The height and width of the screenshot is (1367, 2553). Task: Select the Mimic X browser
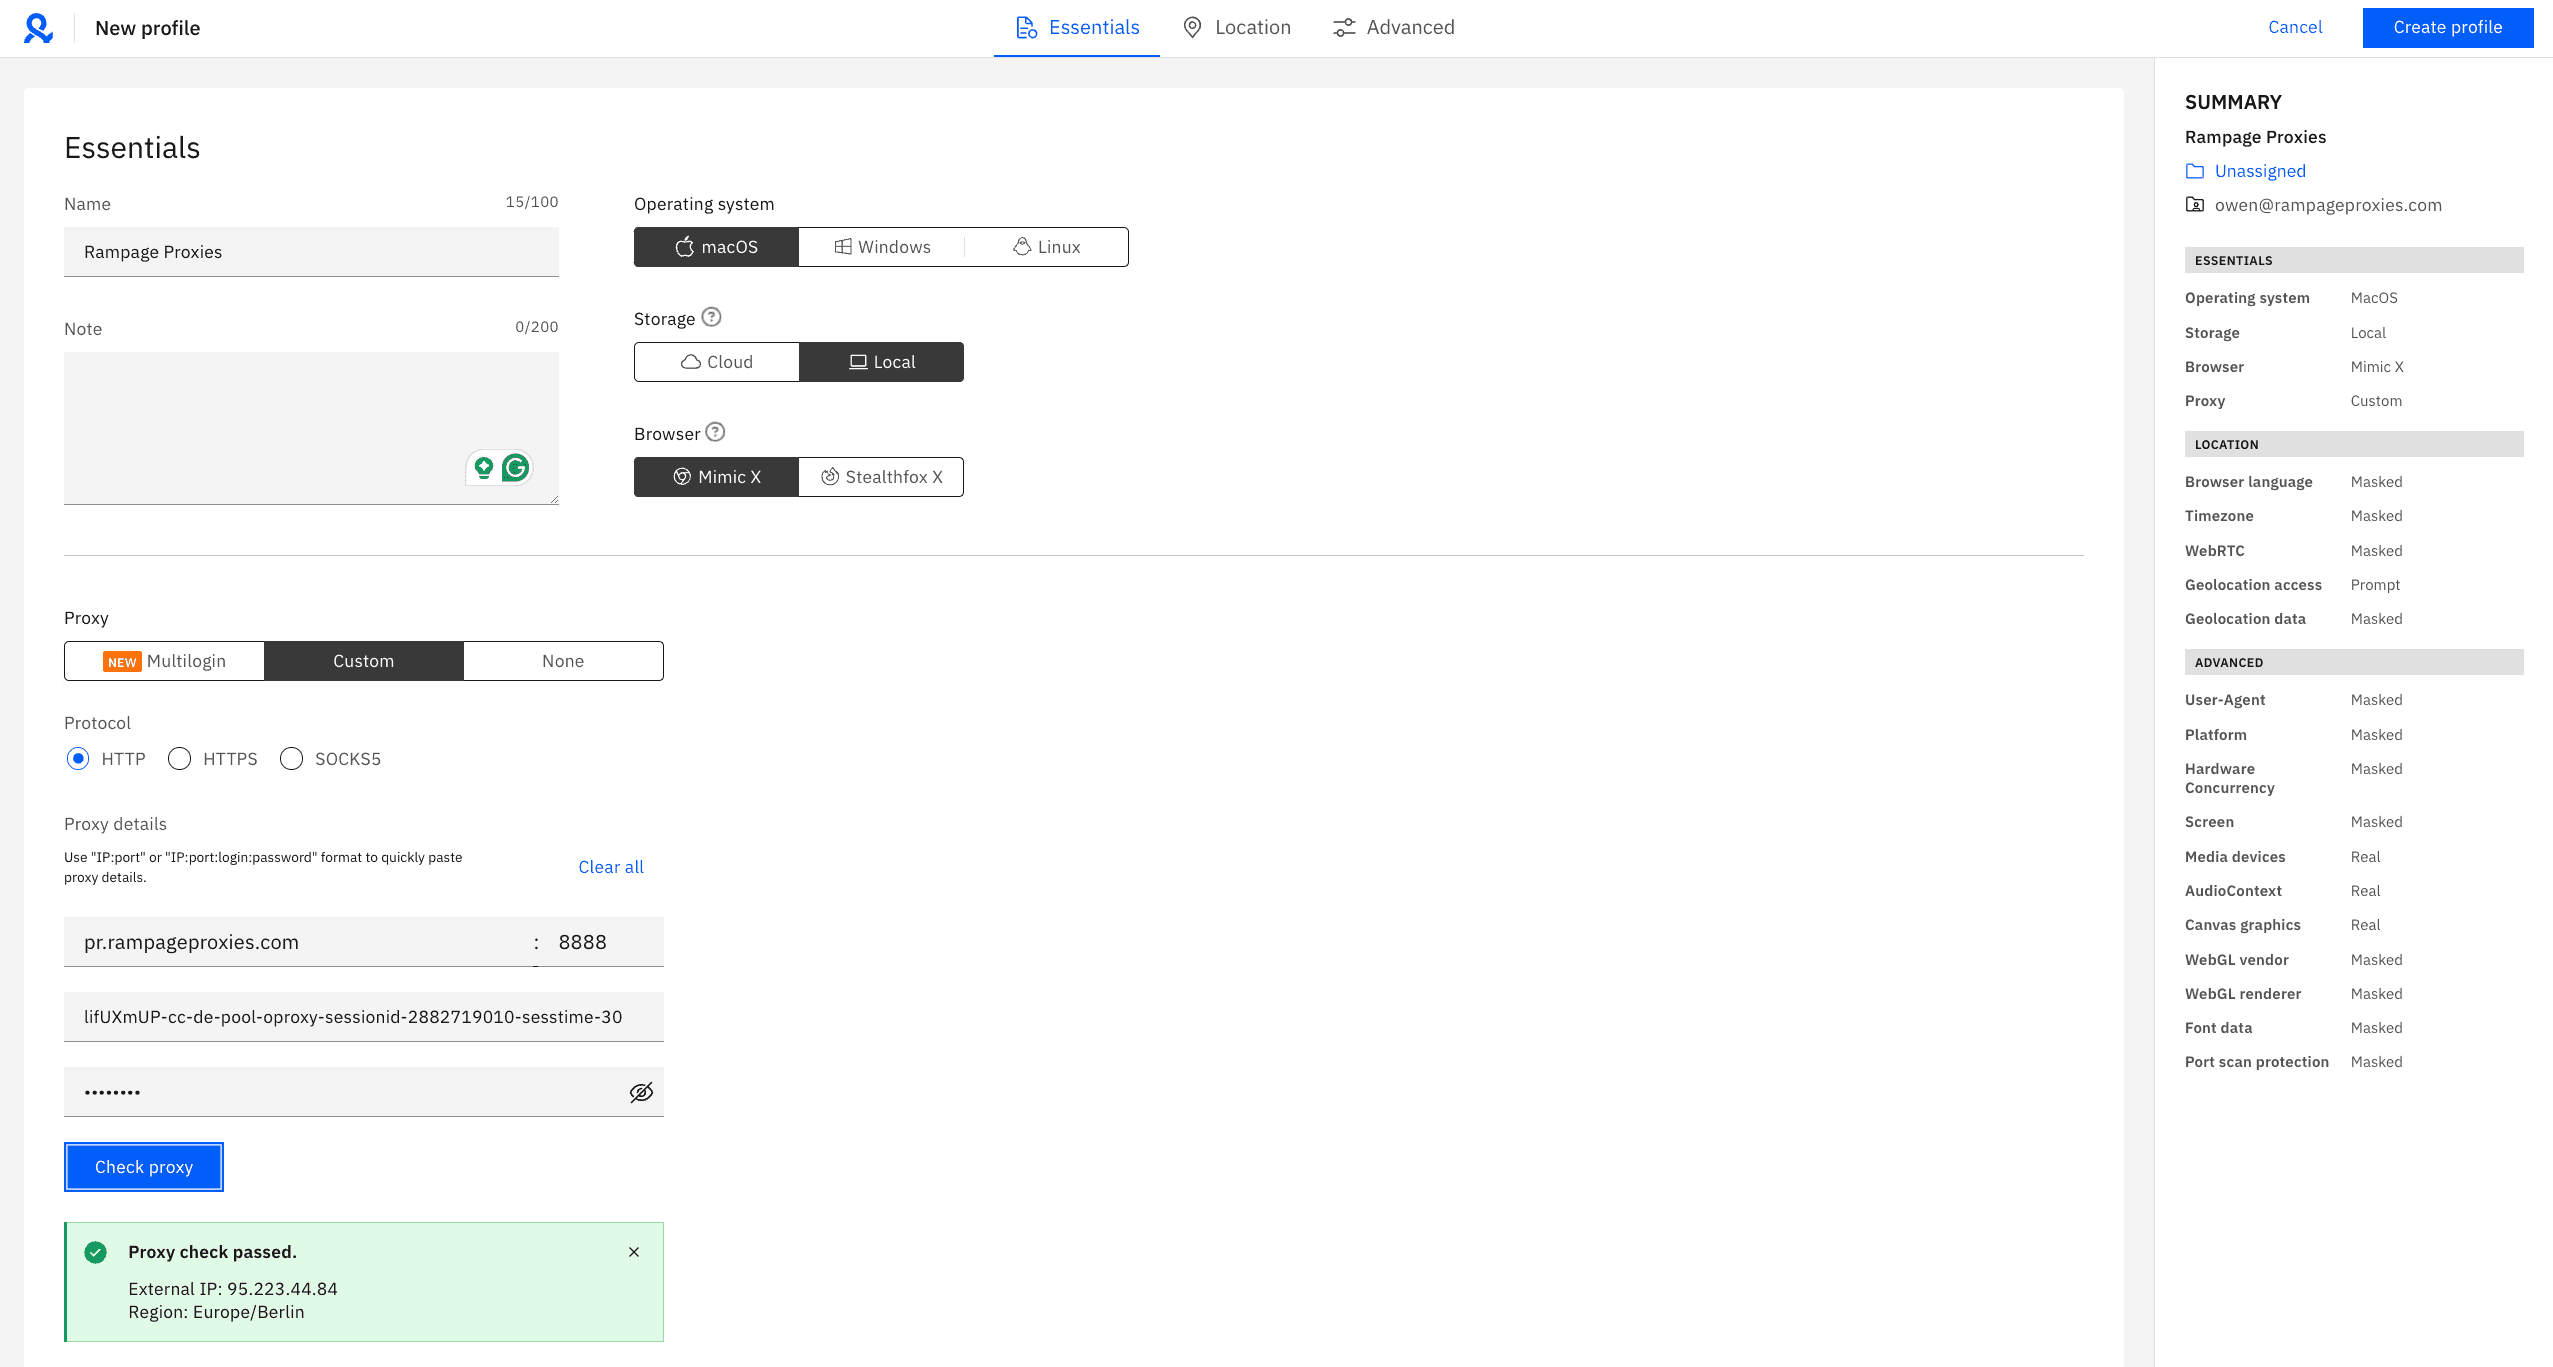coord(716,477)
